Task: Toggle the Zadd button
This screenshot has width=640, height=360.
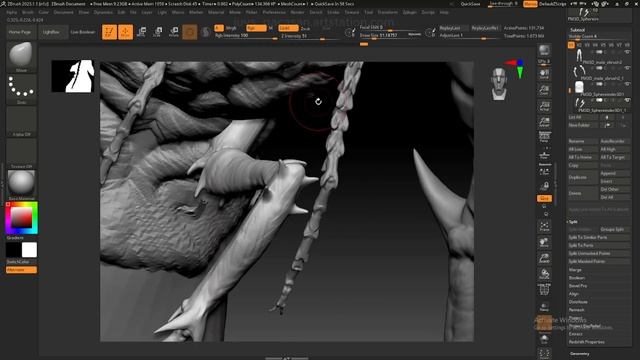Action: [x=288, y=28]
